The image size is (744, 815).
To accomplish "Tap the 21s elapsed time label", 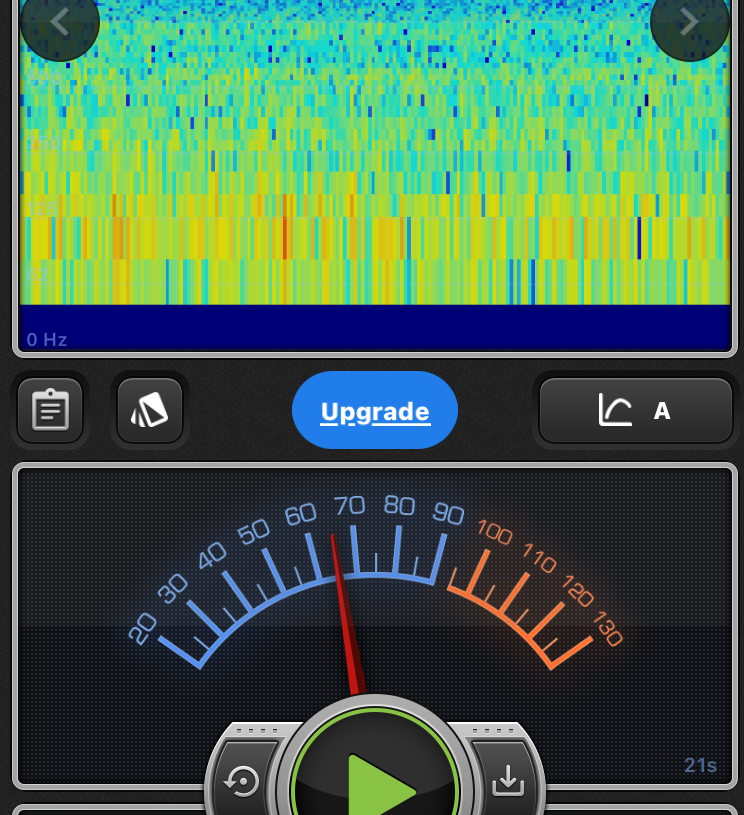I will tap(700, 766).
